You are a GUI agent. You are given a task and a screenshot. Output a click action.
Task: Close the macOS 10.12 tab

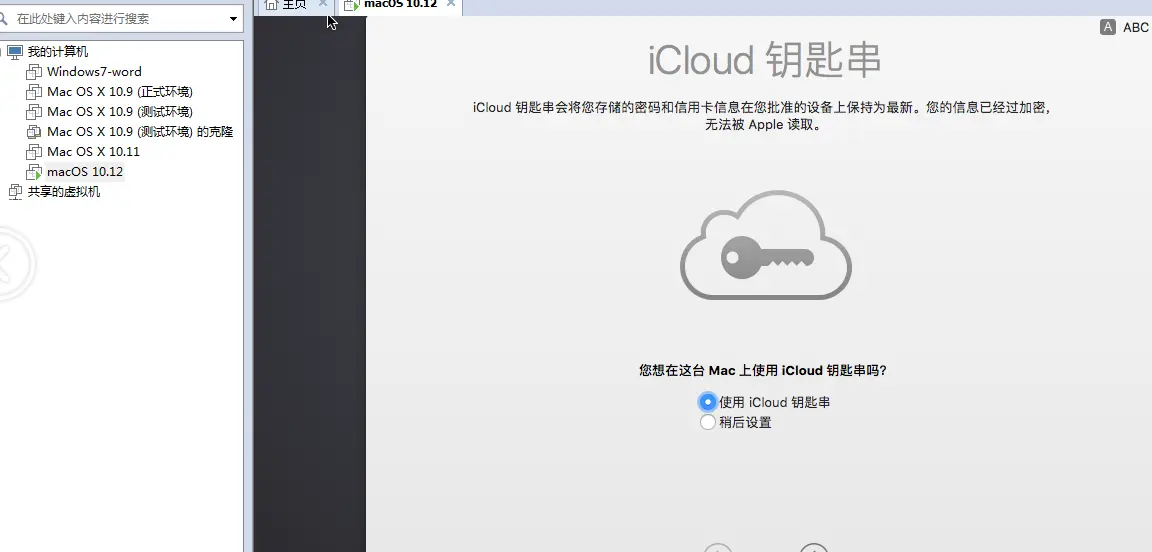451,4
